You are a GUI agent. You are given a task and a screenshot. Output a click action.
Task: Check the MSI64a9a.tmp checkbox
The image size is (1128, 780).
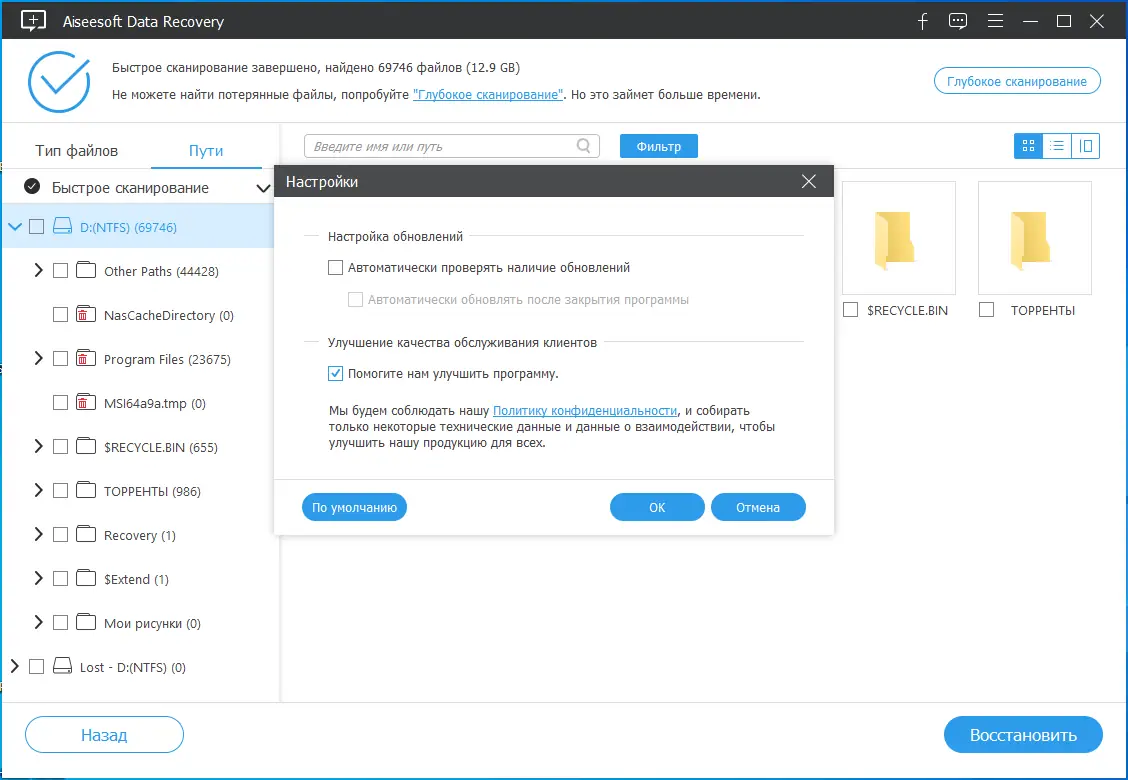click(x=60, y=402)
